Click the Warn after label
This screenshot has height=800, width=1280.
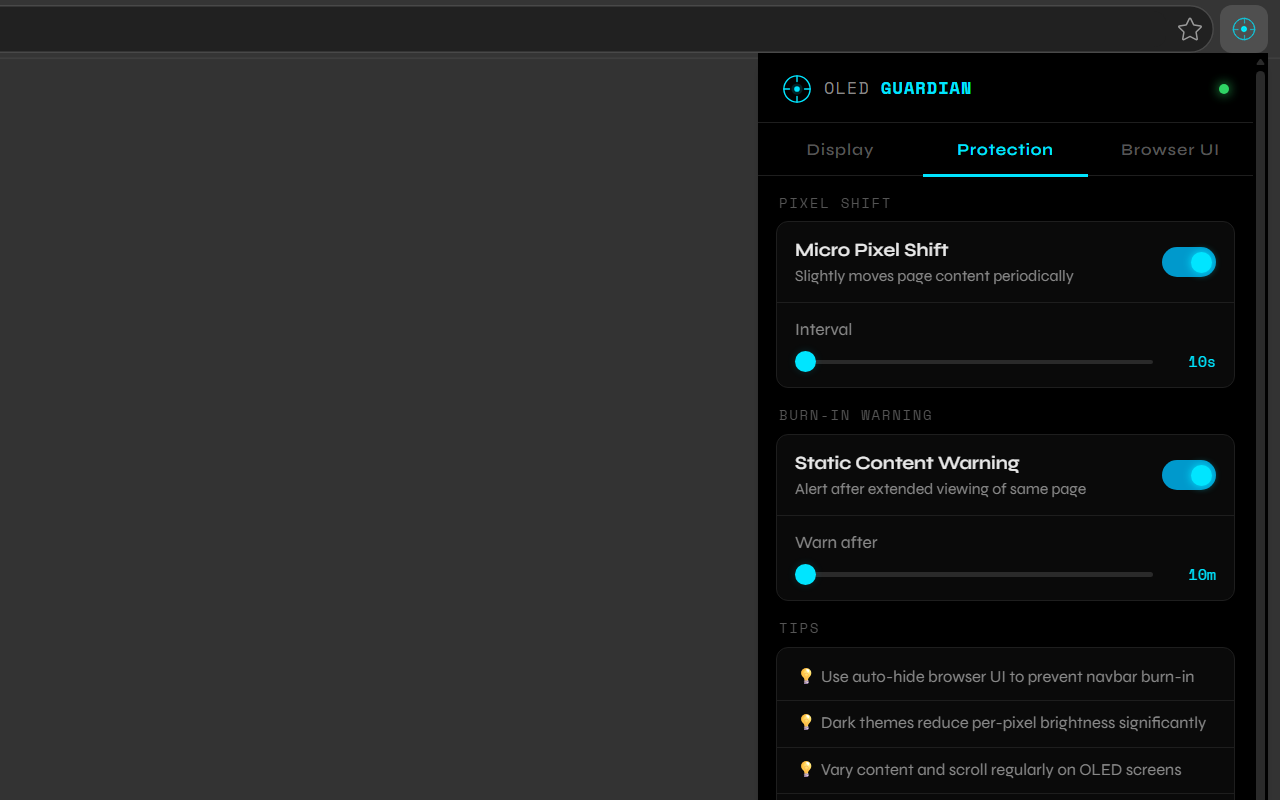[x=836, y=543]
